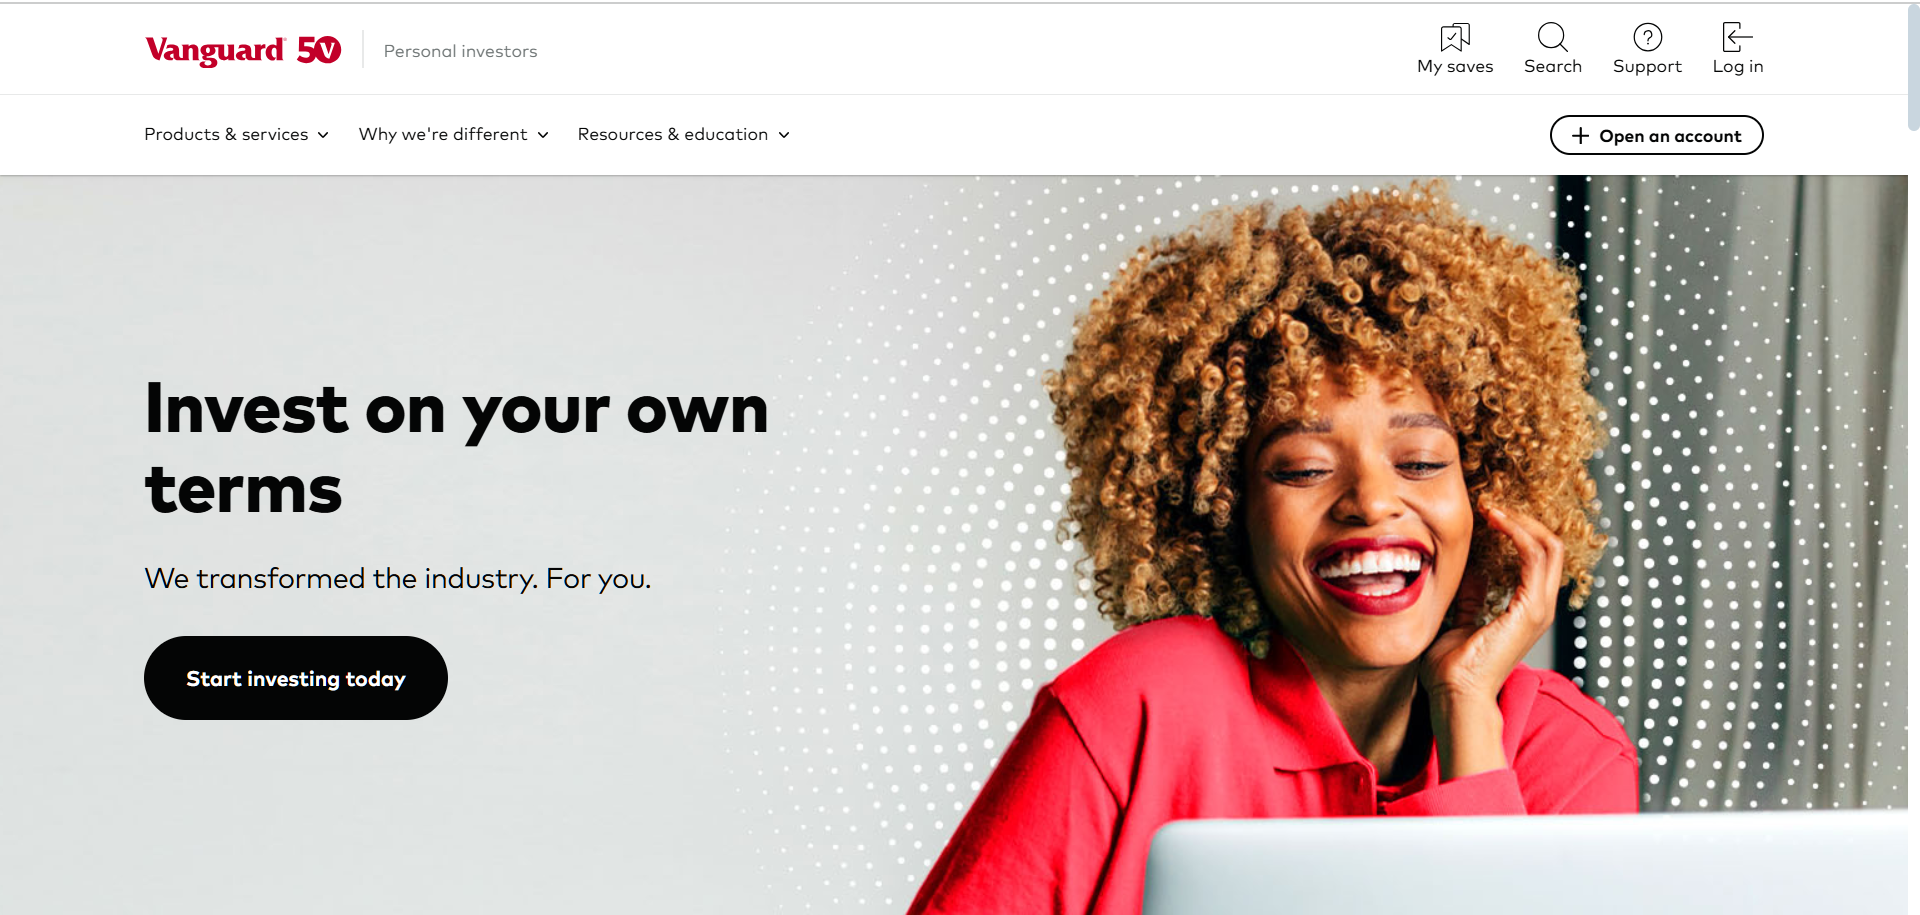Click the Log in arrow icon
This screenshot has width=1920, height=915.
(1737, 37)
